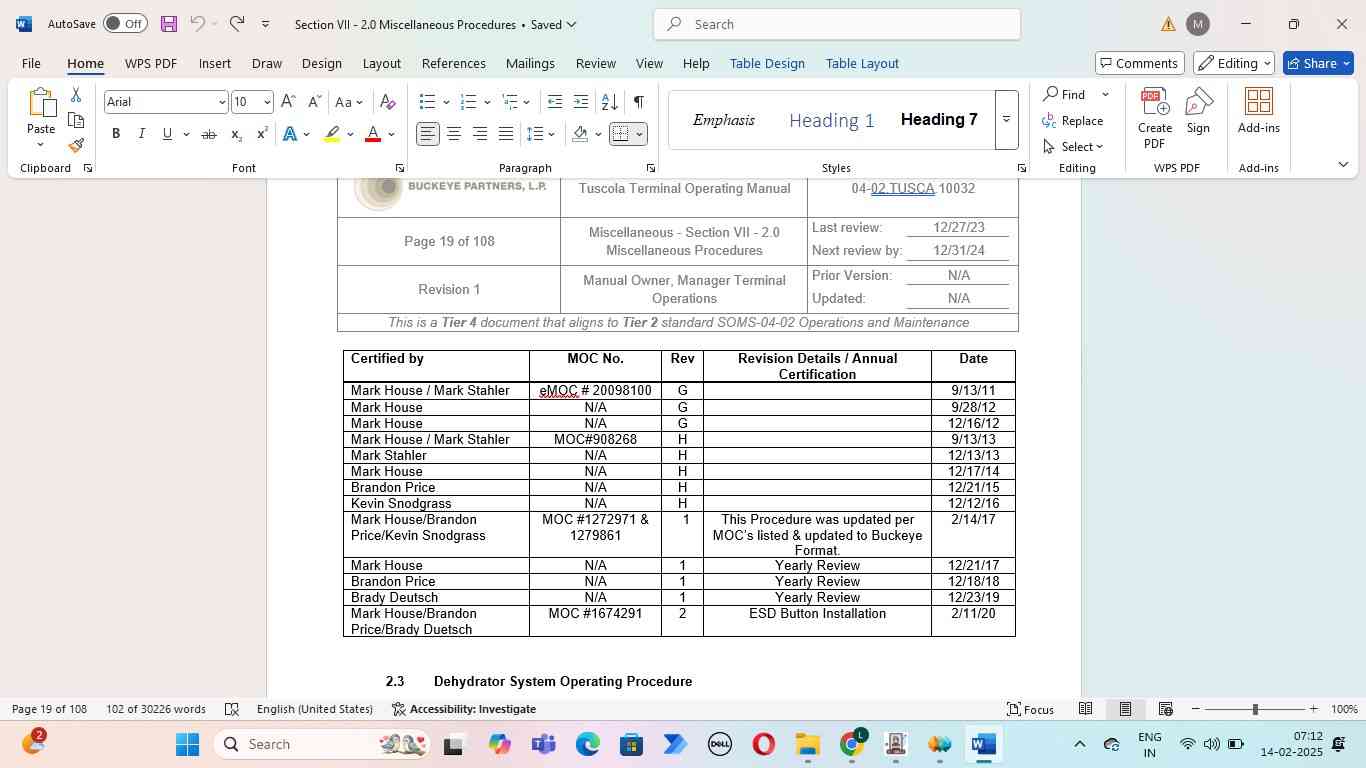Click the Save icon in title bar
1366x768 pixels.
168,24
